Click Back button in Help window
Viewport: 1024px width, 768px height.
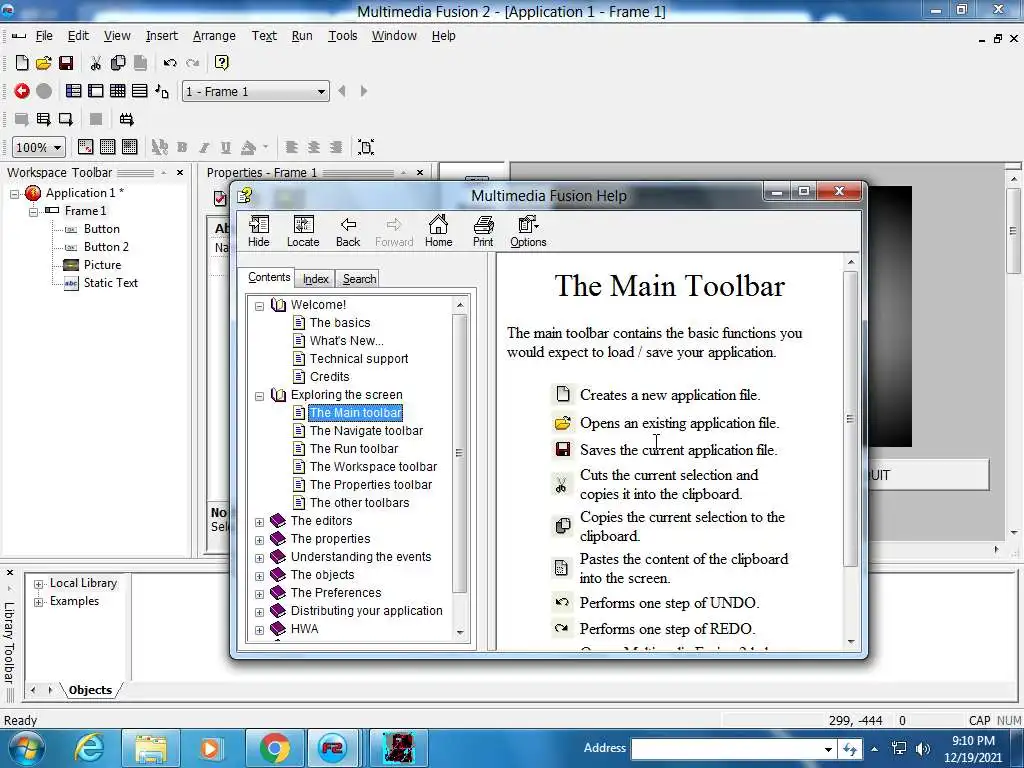pyautogui.click(x=348, y=231)
